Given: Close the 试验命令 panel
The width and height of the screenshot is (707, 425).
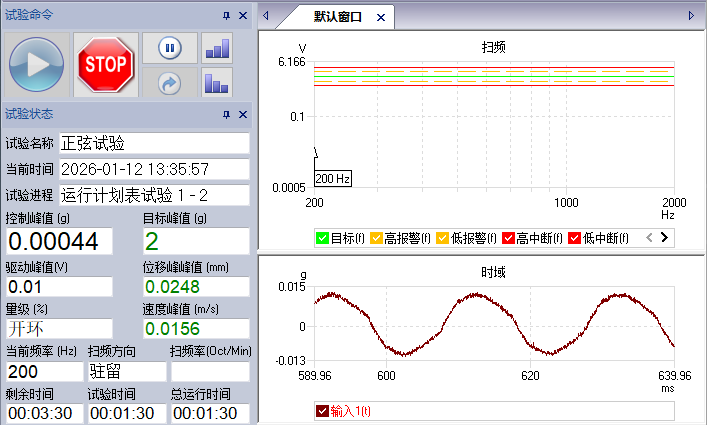Looking at the screenshot, I should tap(244, 15).
